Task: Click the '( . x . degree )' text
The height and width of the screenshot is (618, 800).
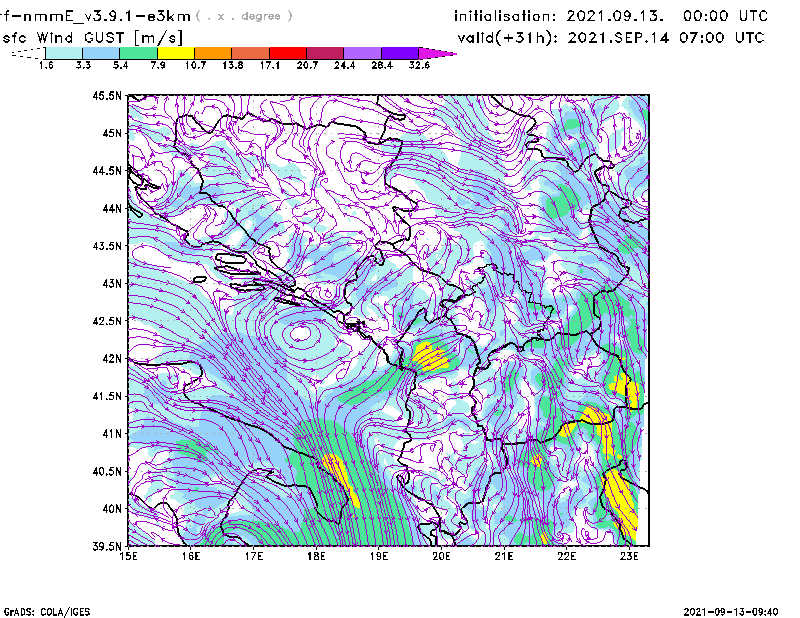Action: coord(244,16)
